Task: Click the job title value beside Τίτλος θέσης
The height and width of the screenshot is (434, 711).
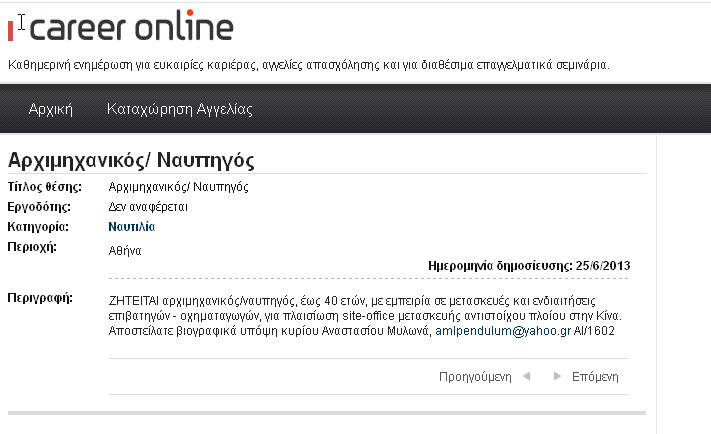Action: tap(178, 187)
